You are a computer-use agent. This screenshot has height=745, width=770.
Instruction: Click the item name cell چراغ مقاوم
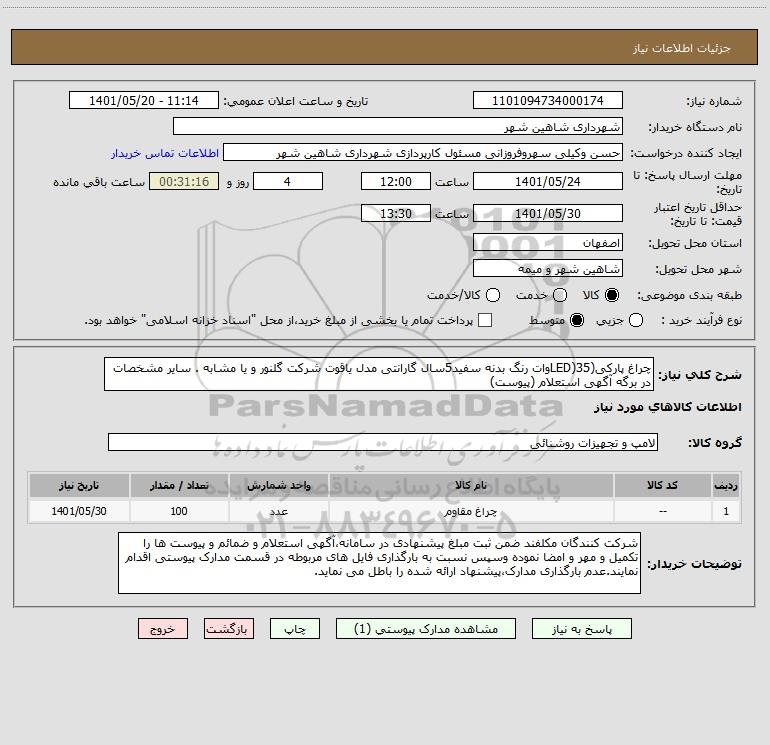471,511
